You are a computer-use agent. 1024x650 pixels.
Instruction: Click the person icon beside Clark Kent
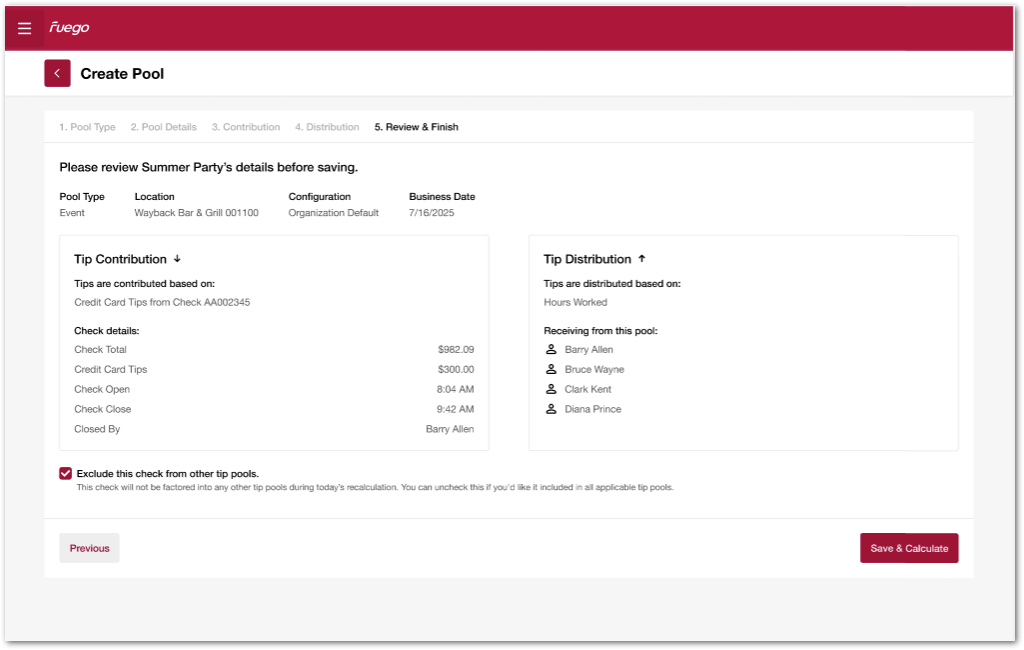tap(550, 389)
